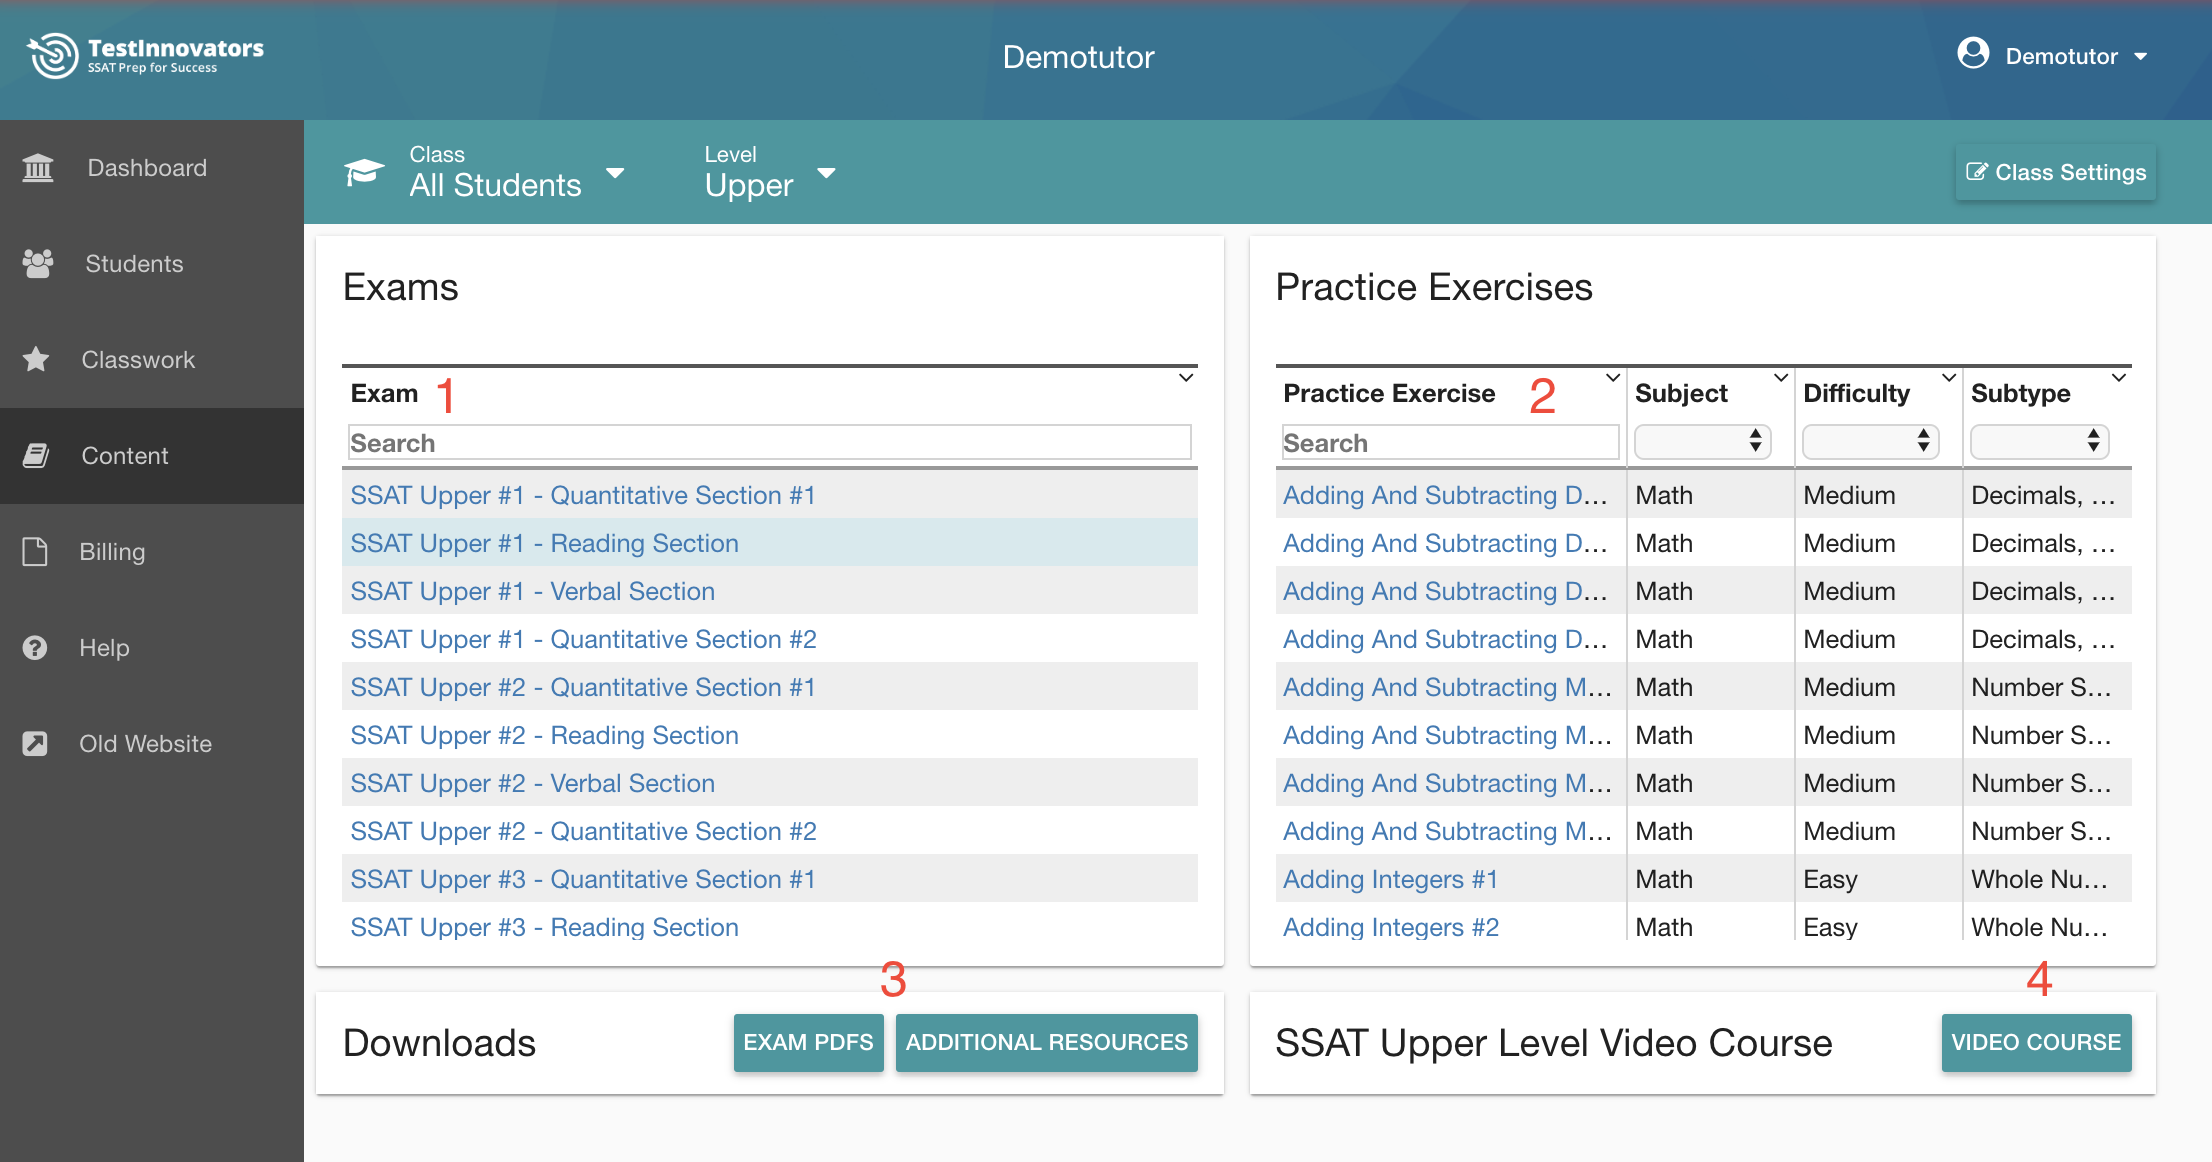Open SSAT Upper #2 - Quantitative Section #2
Viewport: 2212px width, 1162px height.
(x=583, y=831)
